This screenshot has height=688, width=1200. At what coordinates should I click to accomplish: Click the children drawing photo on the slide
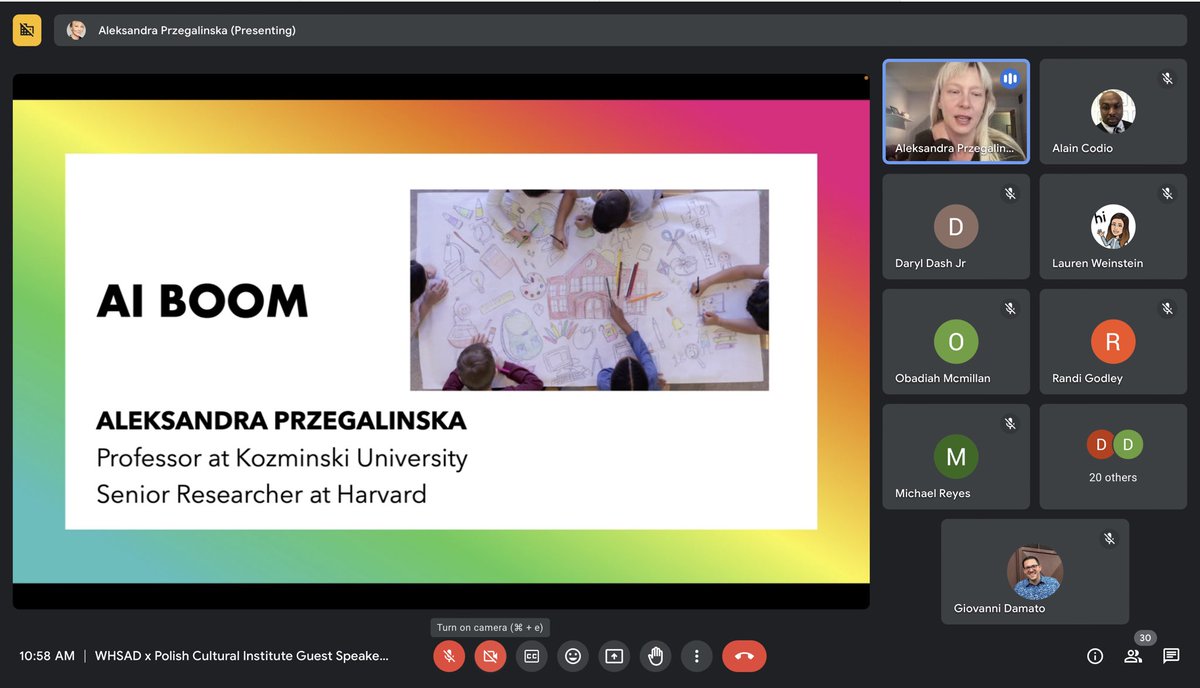click(589, 289)
